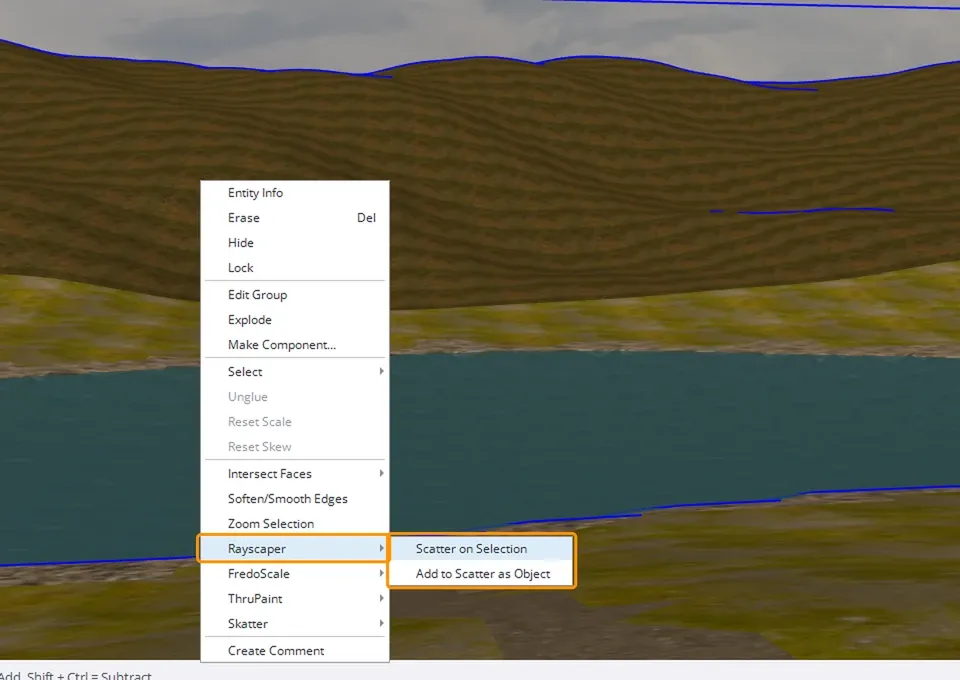Expand the Select submenu
The width and height of the screenshot is (960, 680).
coord(294,372)
